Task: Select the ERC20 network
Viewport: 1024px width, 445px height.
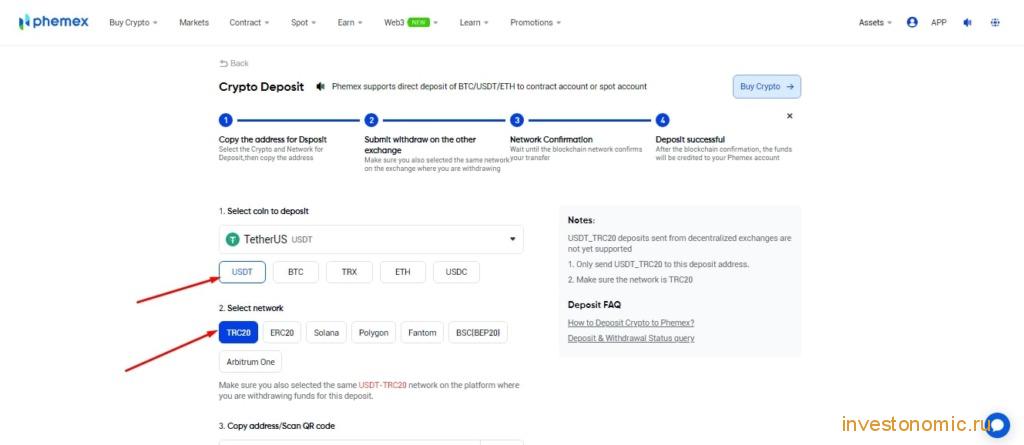Action: [x=282, y=333]
